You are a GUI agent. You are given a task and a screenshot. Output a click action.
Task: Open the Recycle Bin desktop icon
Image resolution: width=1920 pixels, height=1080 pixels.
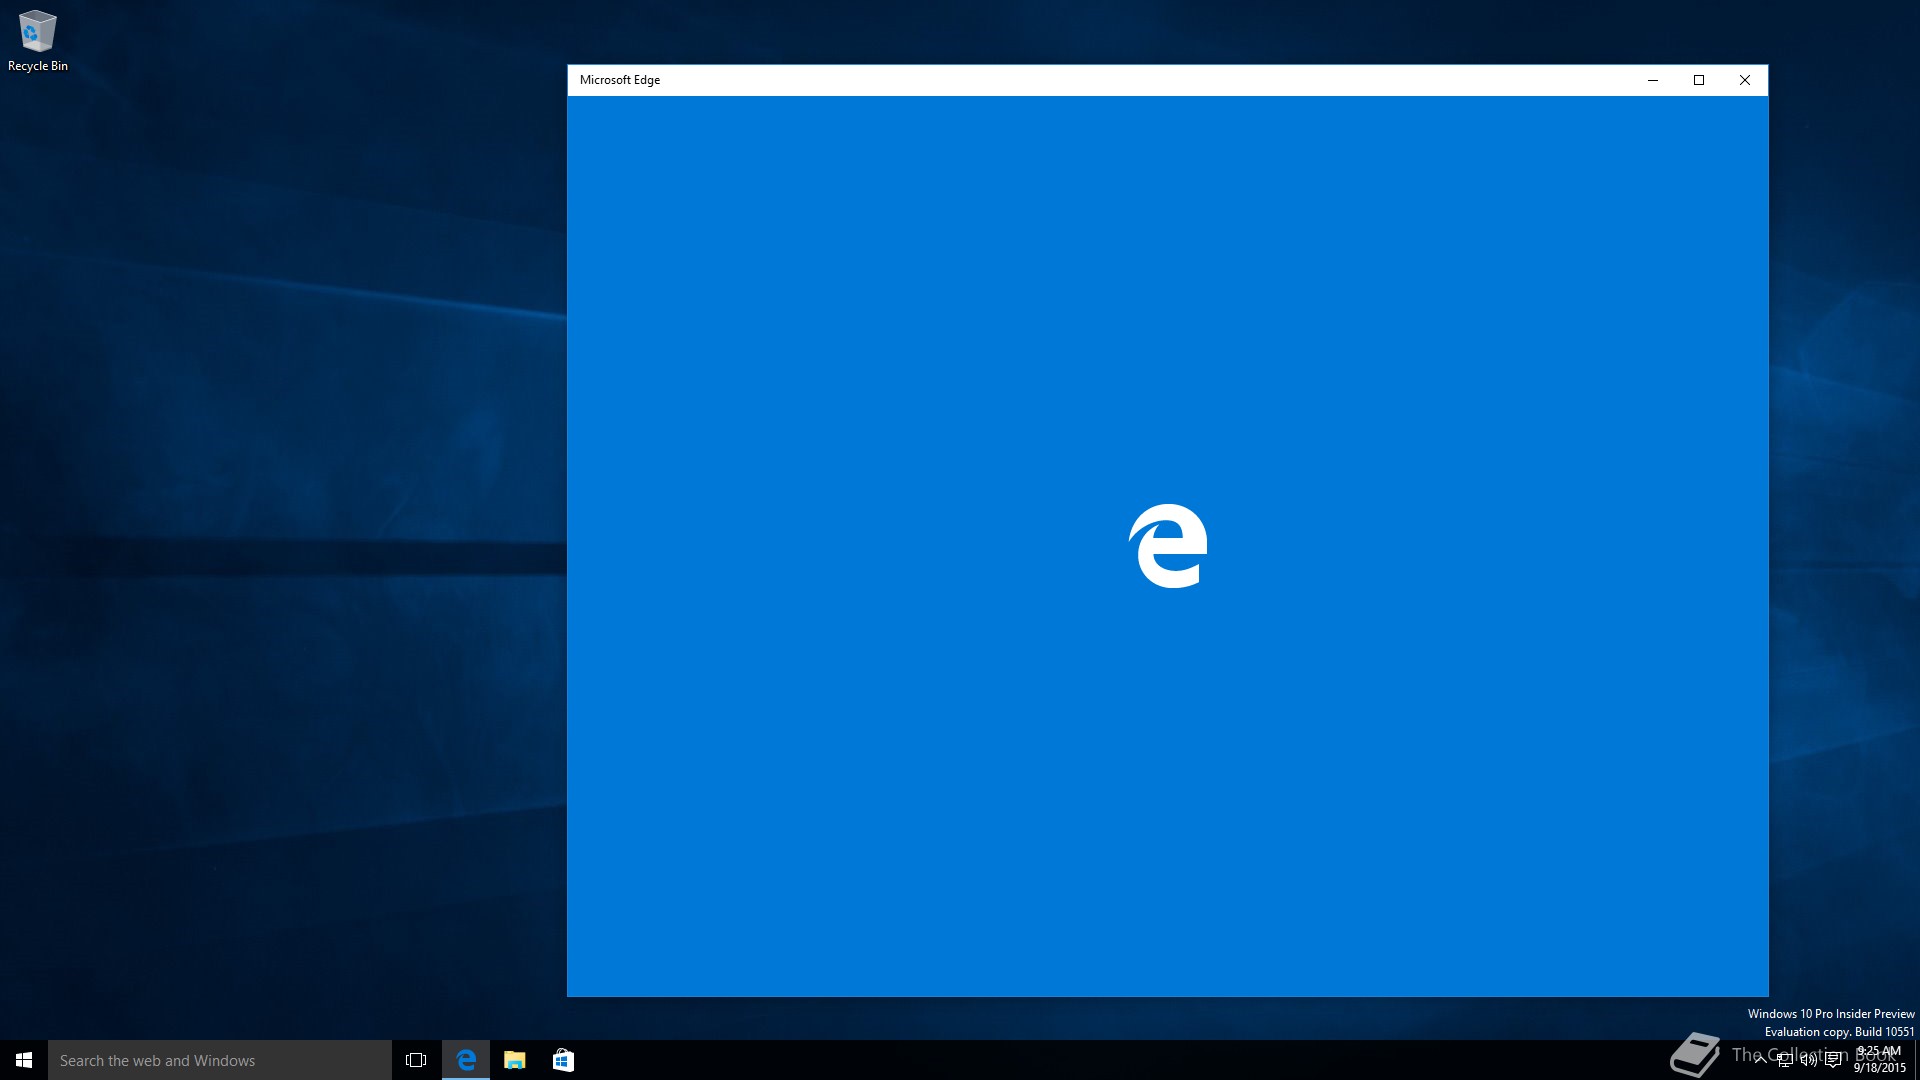[38, 41]
